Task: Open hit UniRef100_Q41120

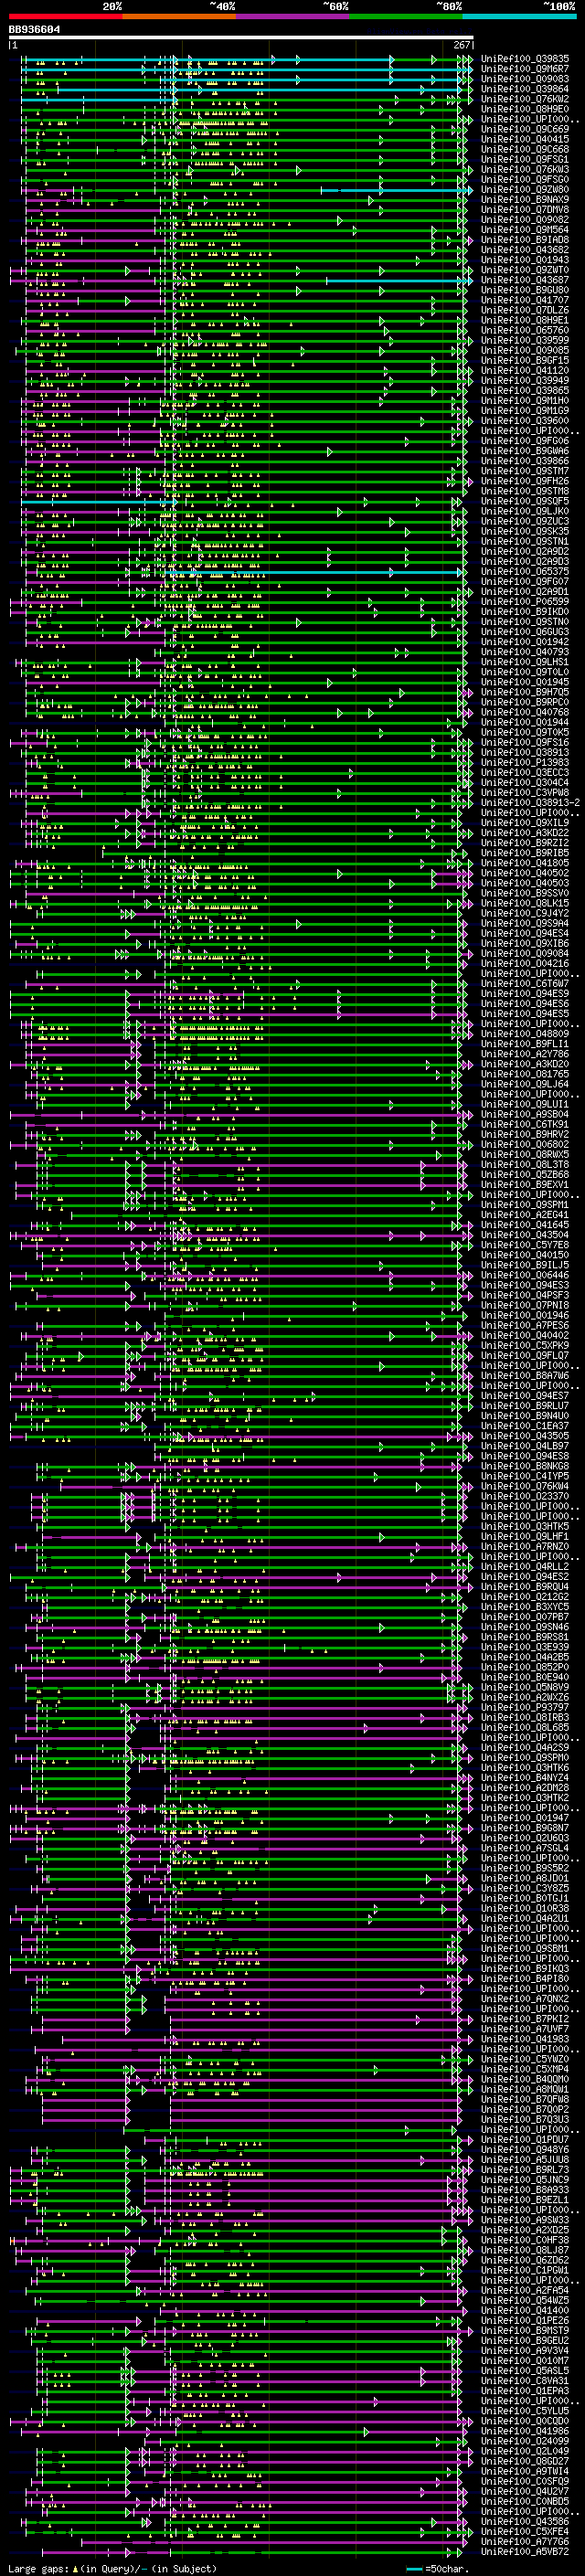Action: click(x=525, y=371)
